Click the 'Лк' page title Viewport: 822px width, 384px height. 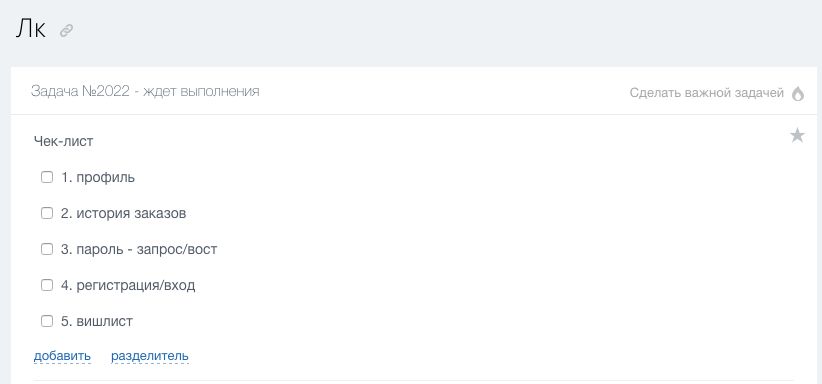(x=31, y=29)
